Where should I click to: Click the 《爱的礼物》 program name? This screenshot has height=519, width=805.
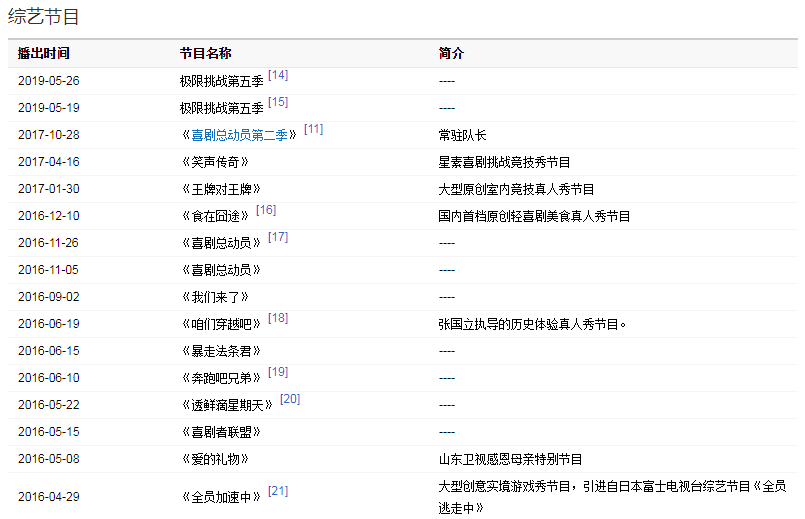214,459
